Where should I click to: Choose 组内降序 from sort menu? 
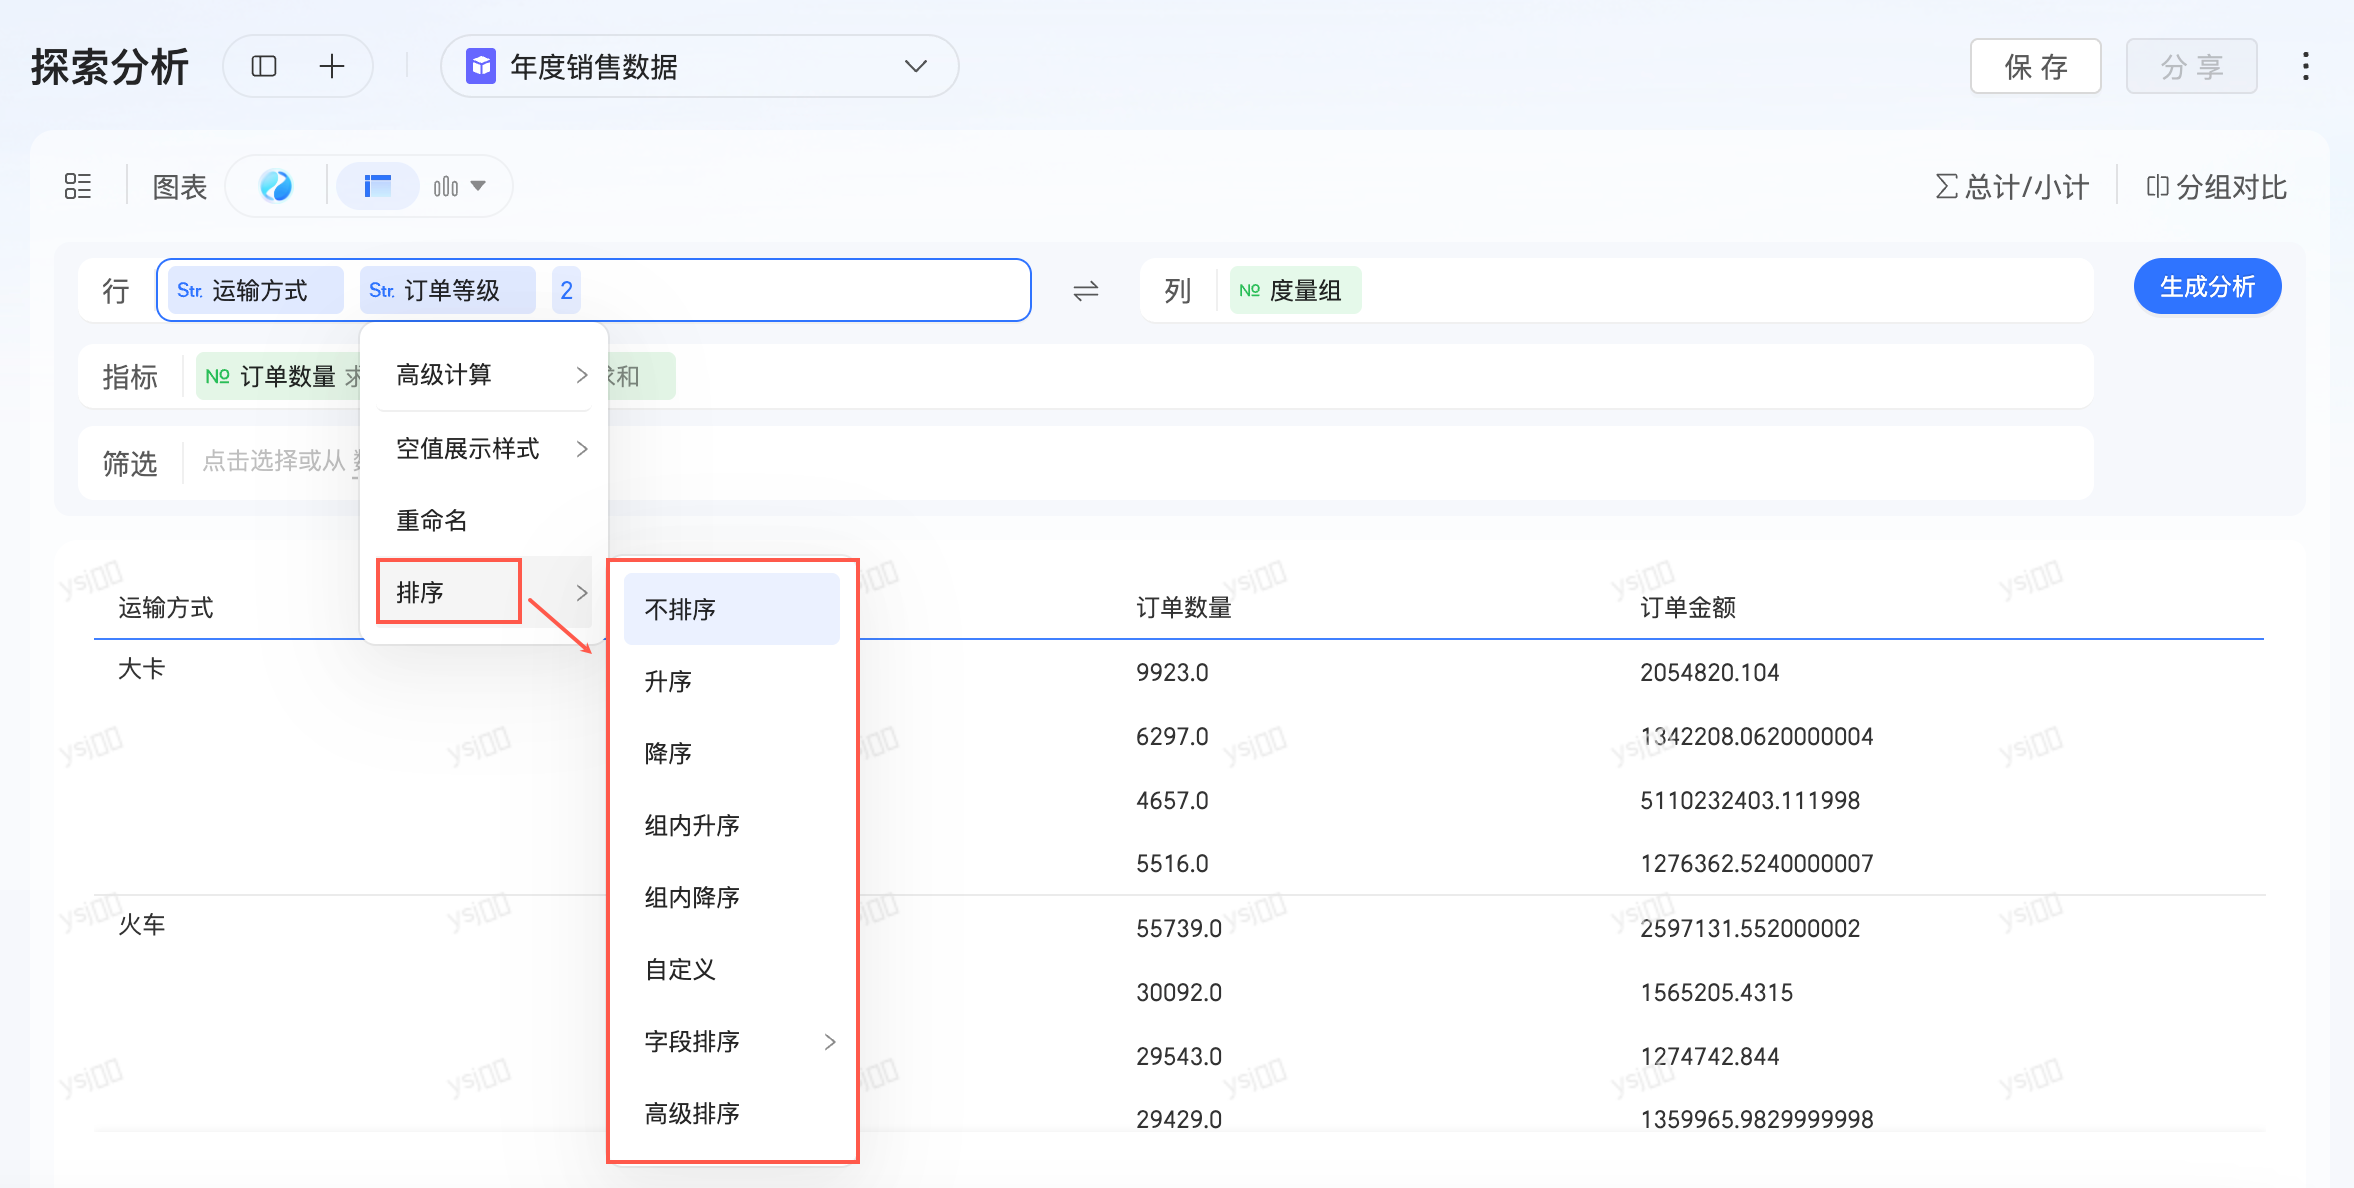[692, 897]
